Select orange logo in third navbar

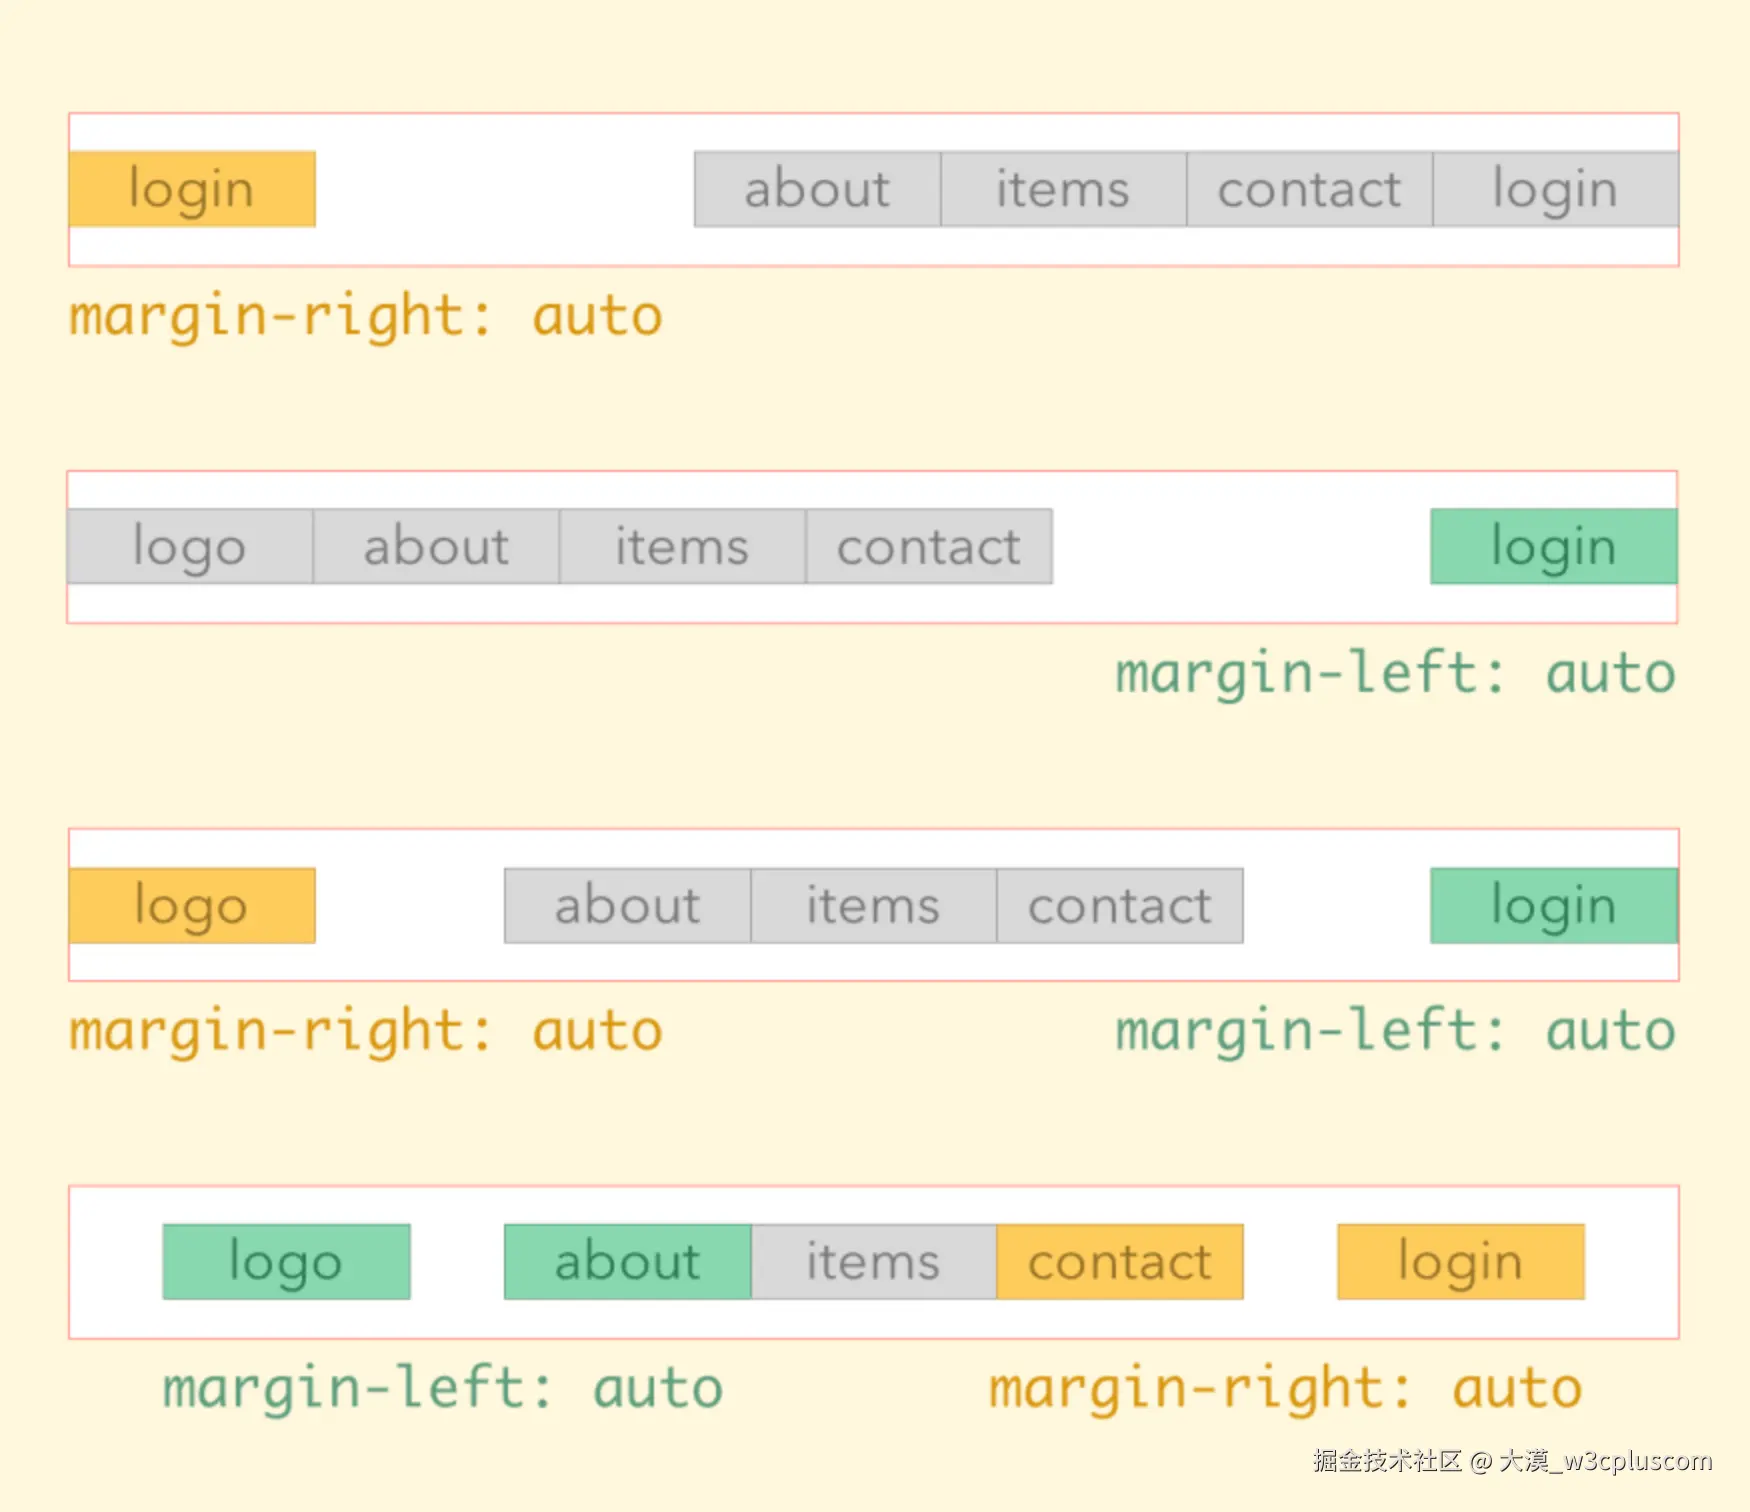point(192,905)
